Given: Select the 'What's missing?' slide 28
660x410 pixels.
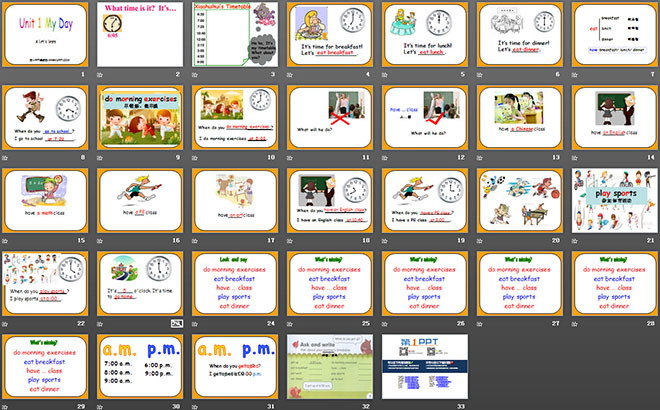Looking at the screenshot, I should click(615, 284).
